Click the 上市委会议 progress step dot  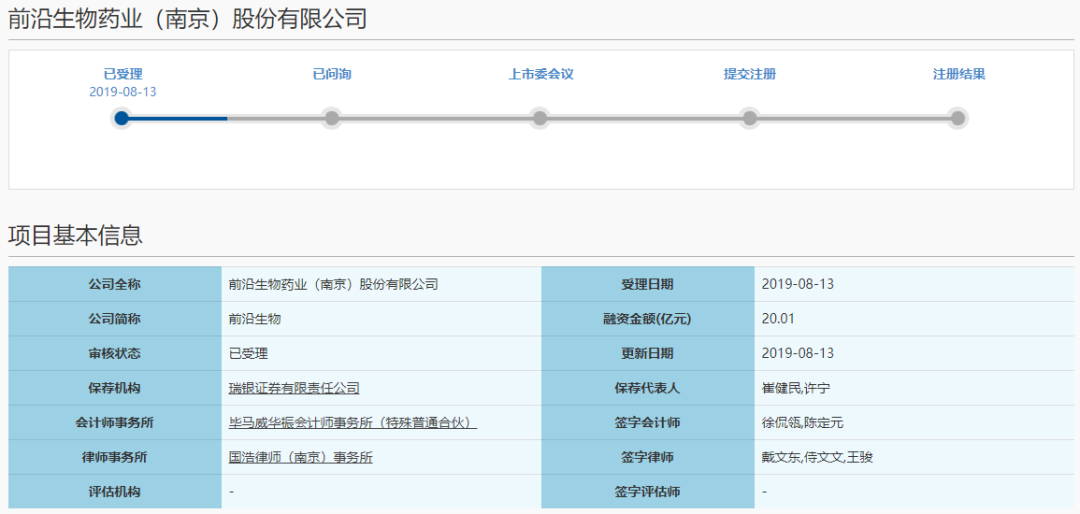click(x=540, y=119)
